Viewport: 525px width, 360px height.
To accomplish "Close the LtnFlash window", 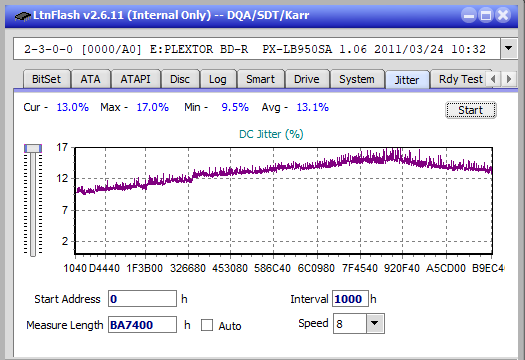I will point(503,15).
